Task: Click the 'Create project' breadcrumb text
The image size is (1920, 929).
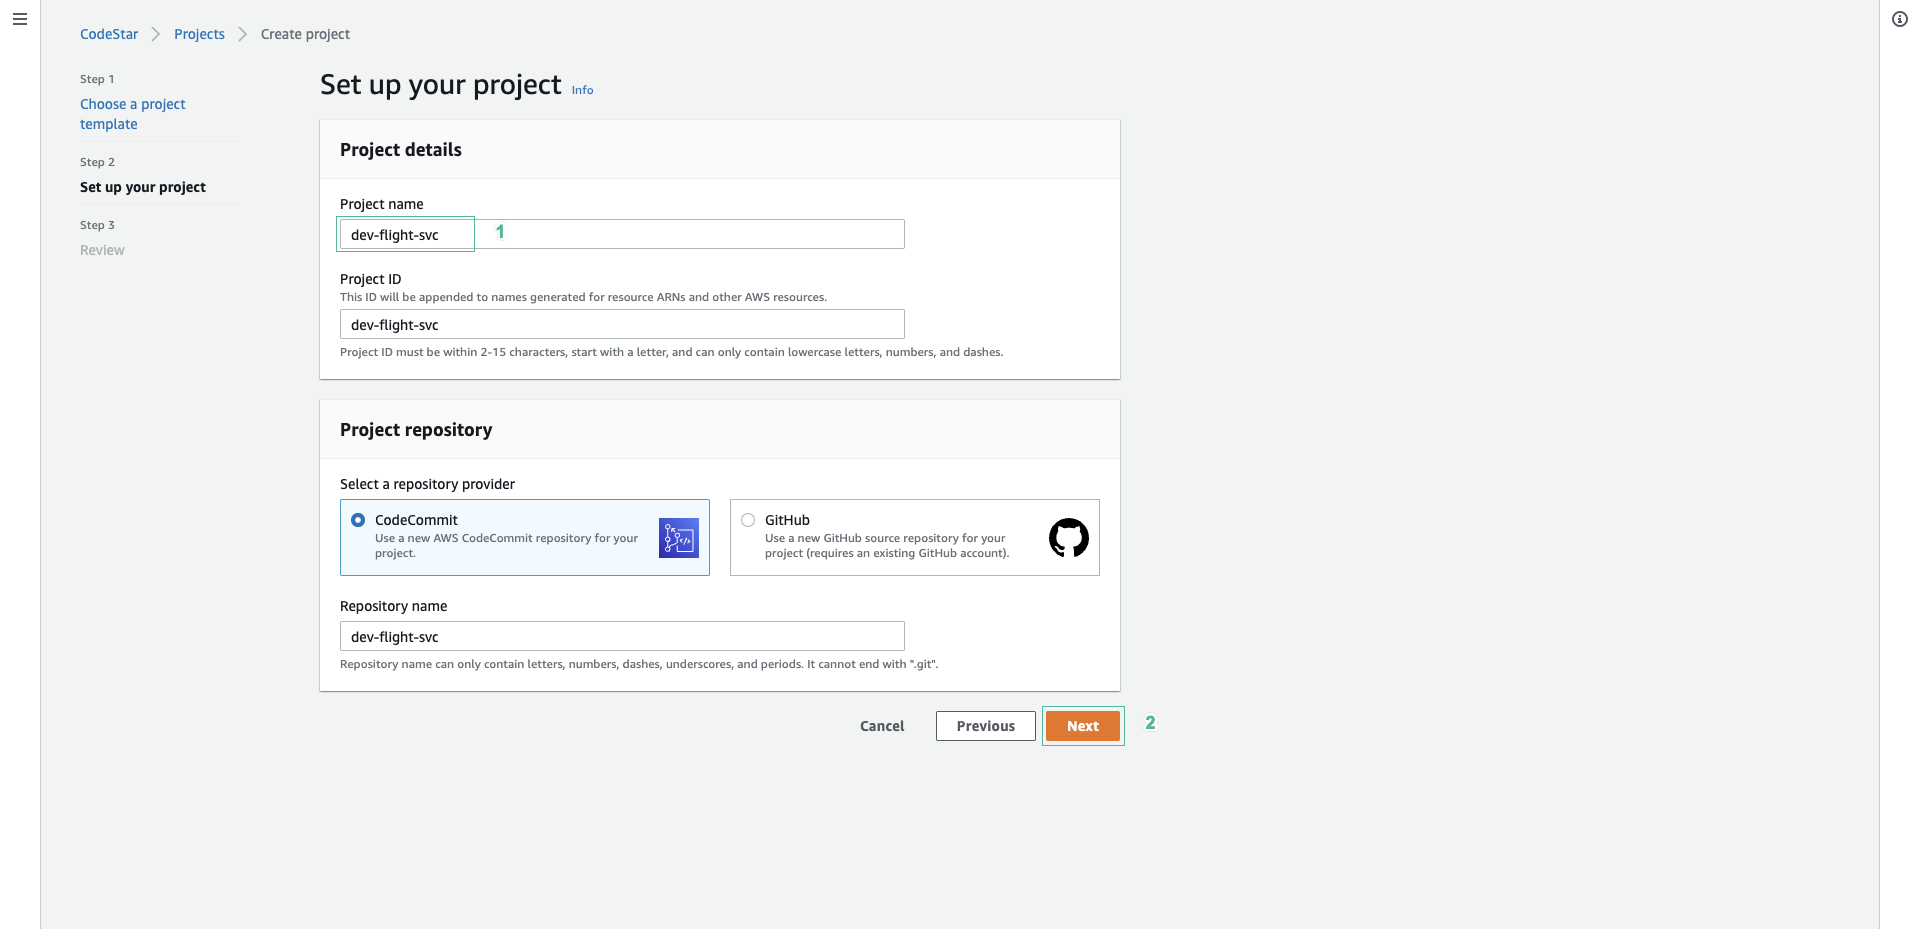Action: click(x=305, y=34)
